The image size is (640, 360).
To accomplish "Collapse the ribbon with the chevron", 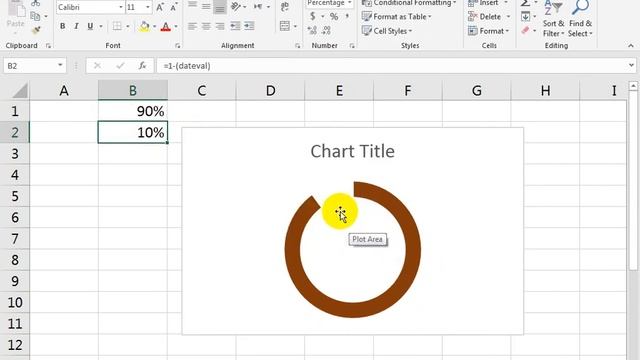I will click(631, 46).
